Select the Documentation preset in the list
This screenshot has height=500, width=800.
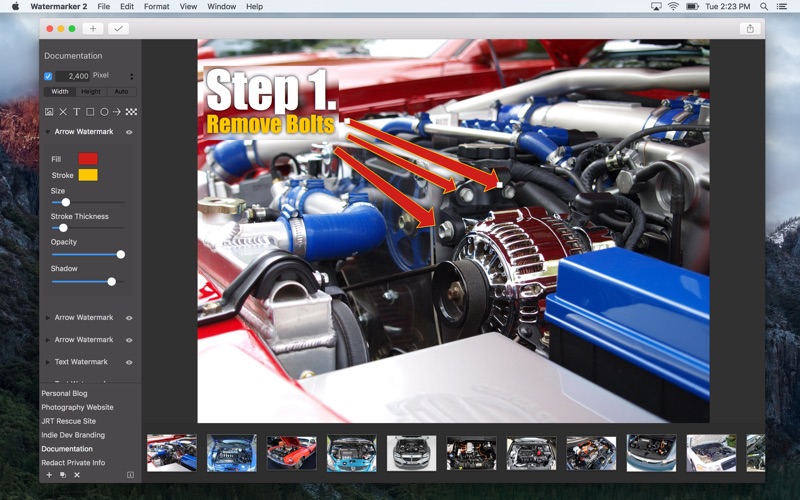tap(67, 448)
